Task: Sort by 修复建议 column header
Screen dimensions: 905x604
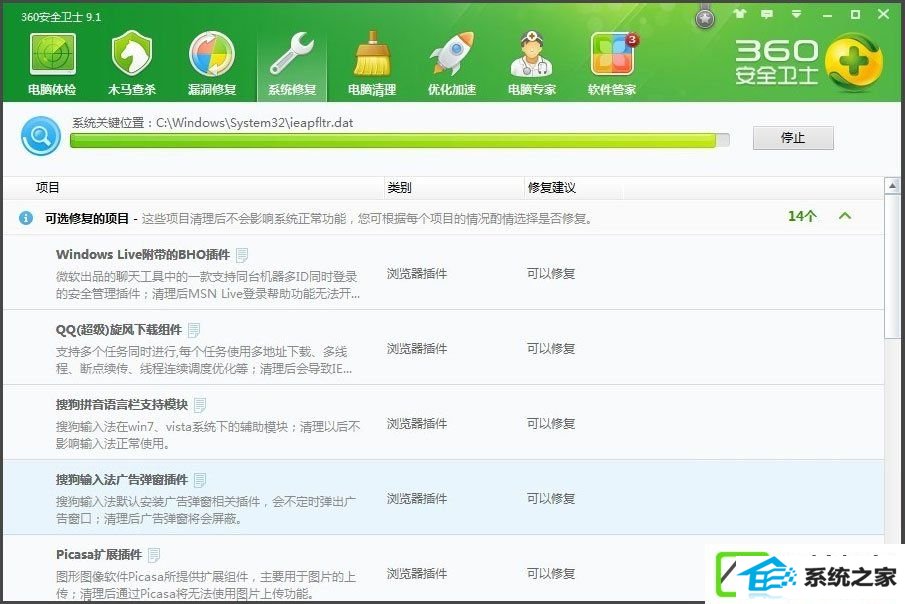Action: pyautogui.click(x=551, y=187)
